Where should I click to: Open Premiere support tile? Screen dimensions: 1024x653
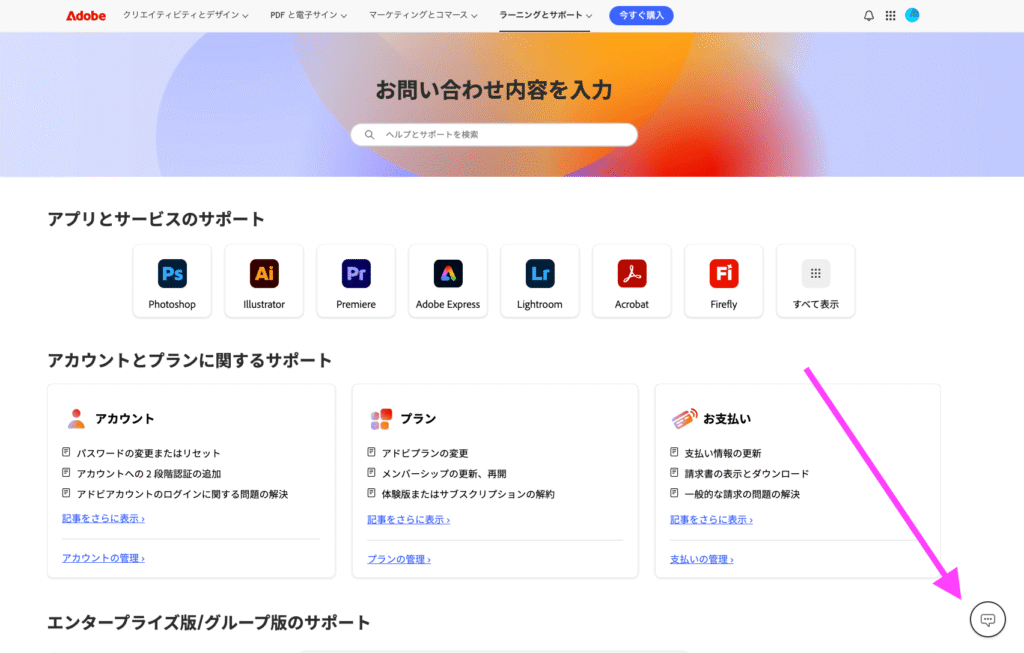point(356,281)
